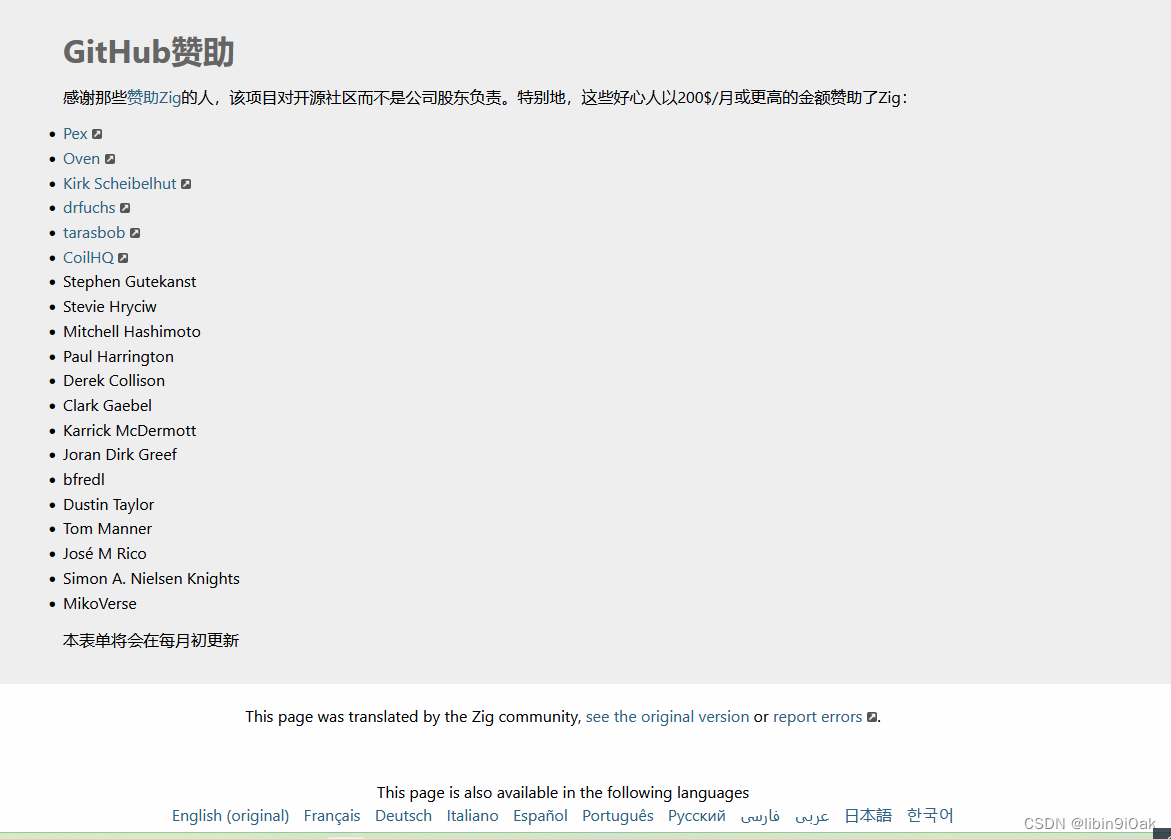Switch page language to English (original)
This screenshot has height=839, width=1171.
[x=230, y=815]
